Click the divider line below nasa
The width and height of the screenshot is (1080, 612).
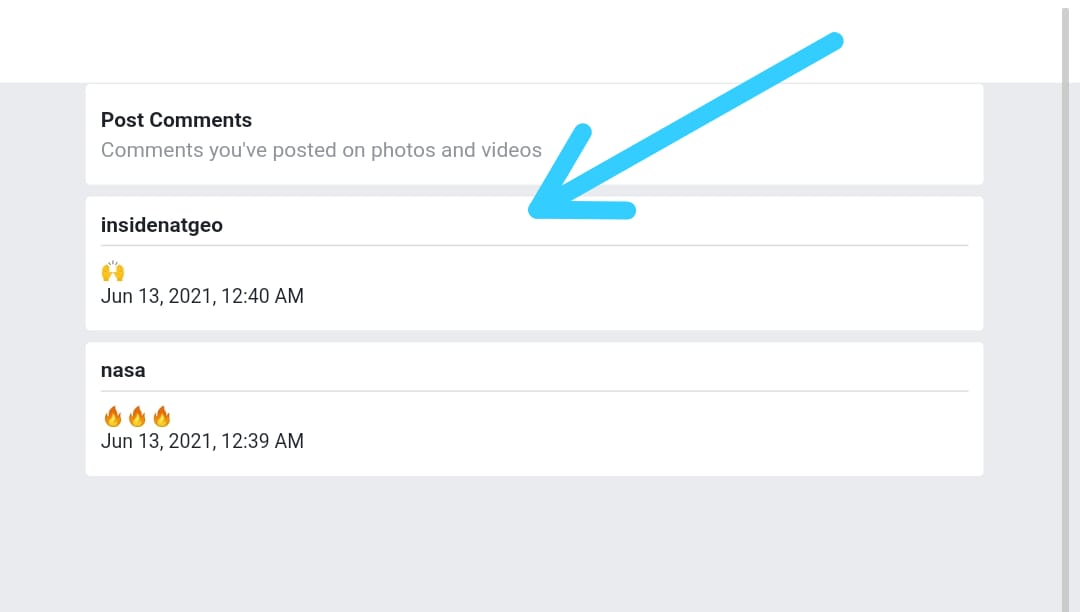point(534,391)
